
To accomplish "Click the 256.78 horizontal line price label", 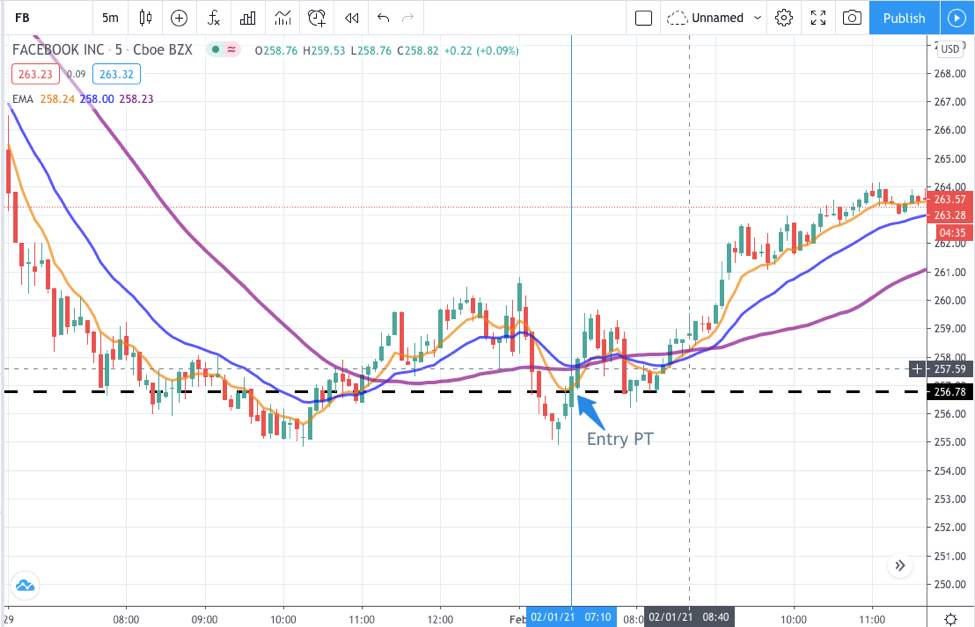I will [950, 392].
